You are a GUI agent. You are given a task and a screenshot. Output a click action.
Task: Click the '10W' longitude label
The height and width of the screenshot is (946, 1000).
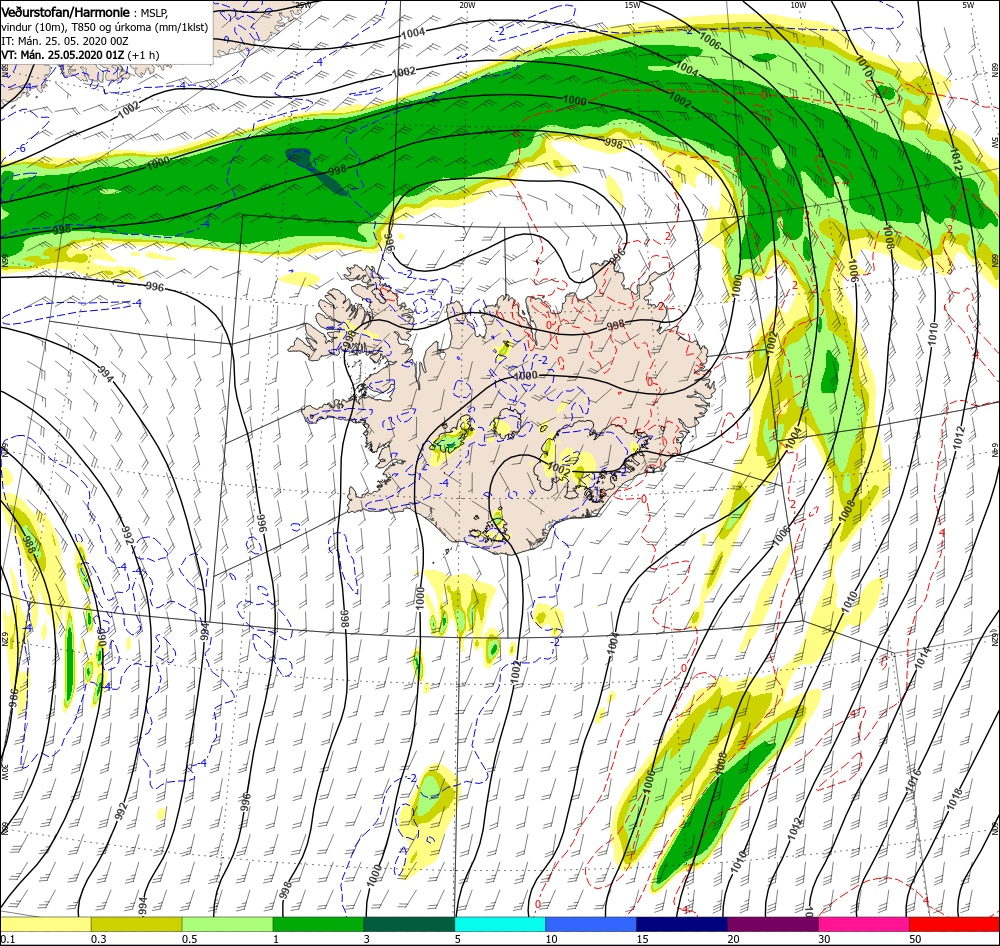coord(798,5)
